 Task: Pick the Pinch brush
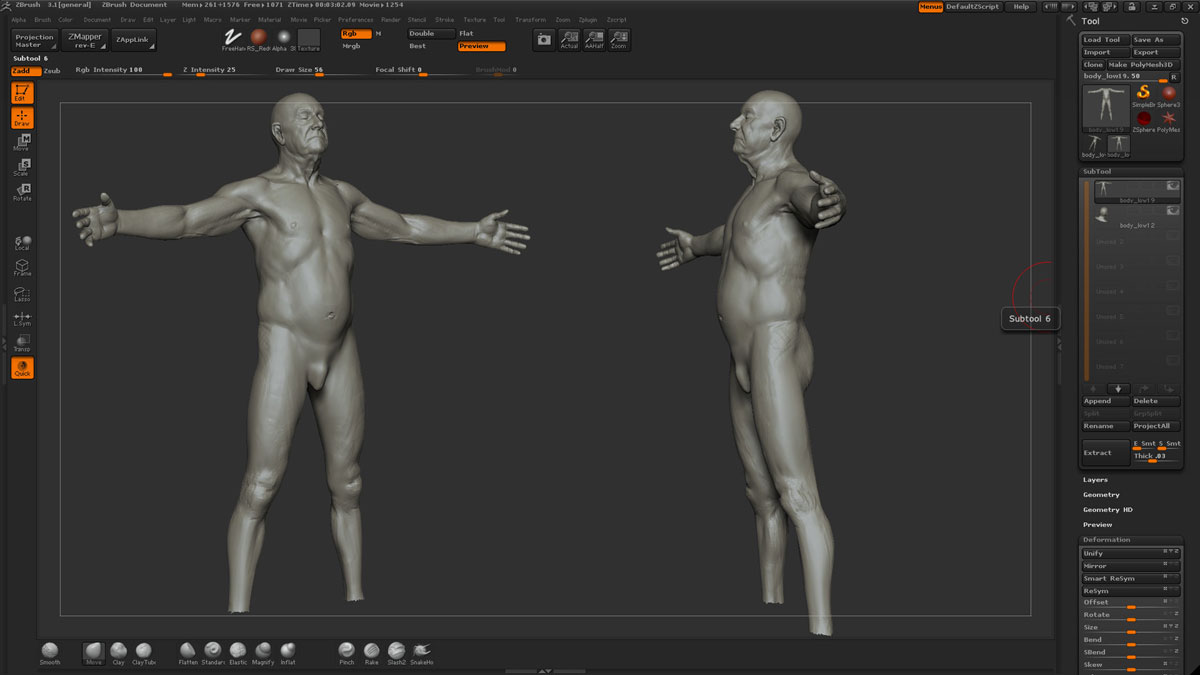pos(347,651)
